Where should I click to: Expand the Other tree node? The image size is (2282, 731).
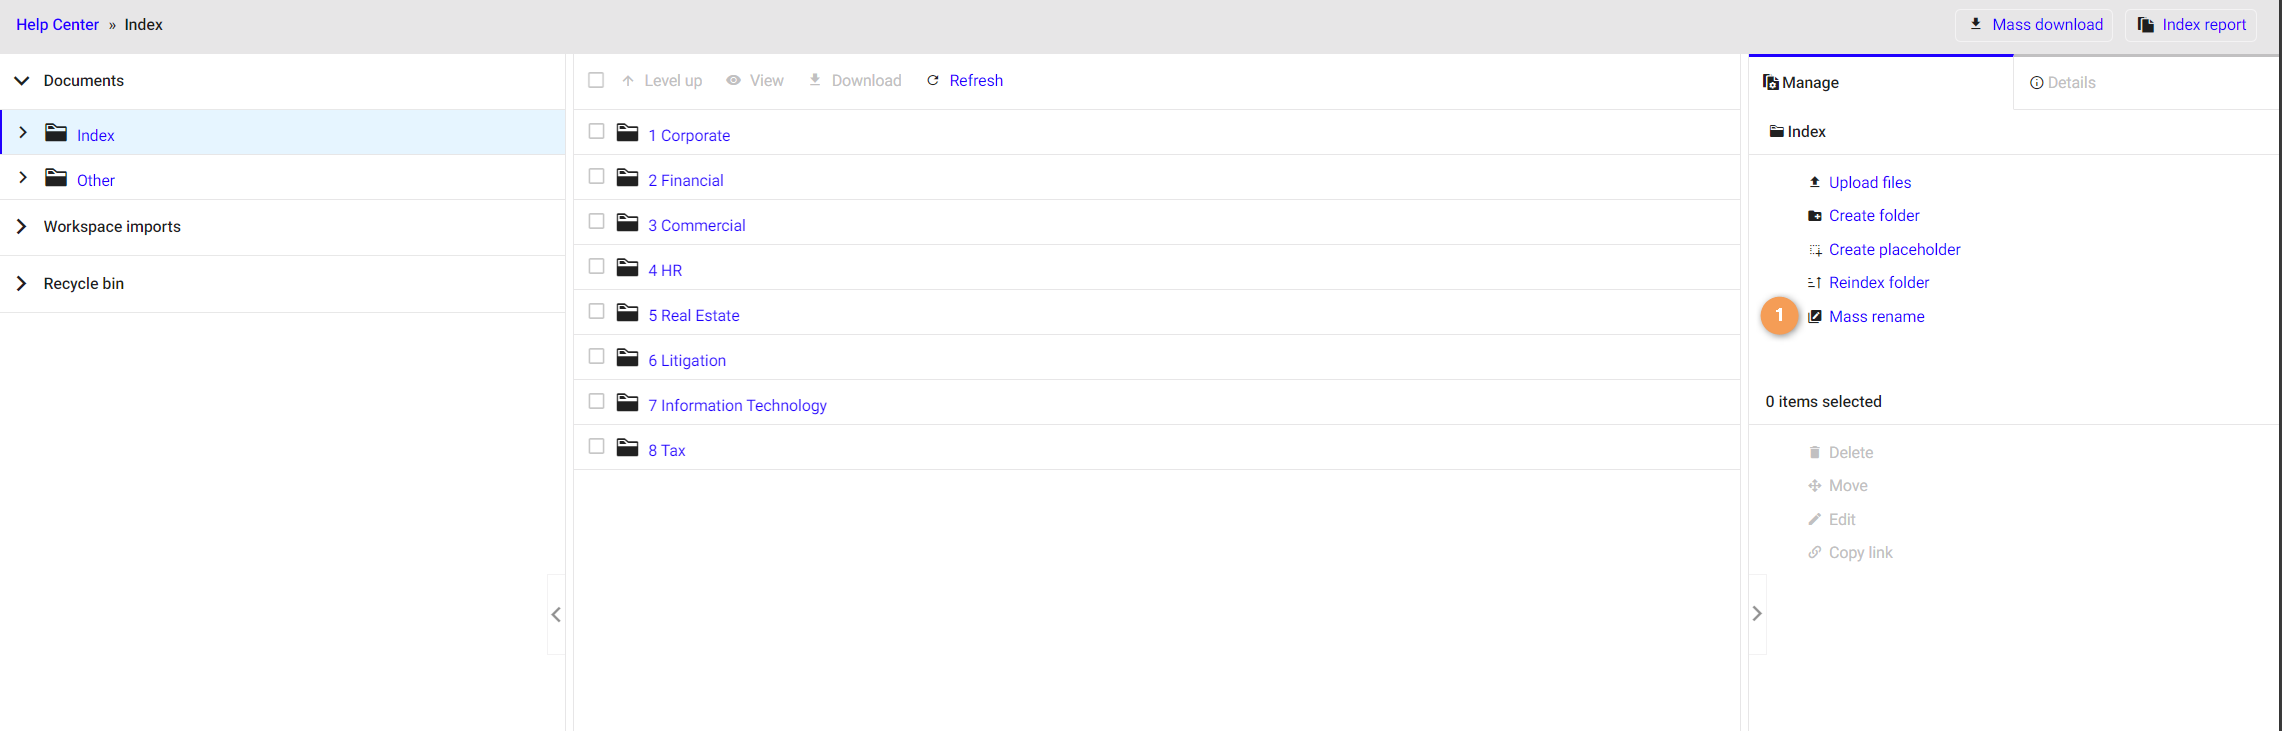pos(22,177)
